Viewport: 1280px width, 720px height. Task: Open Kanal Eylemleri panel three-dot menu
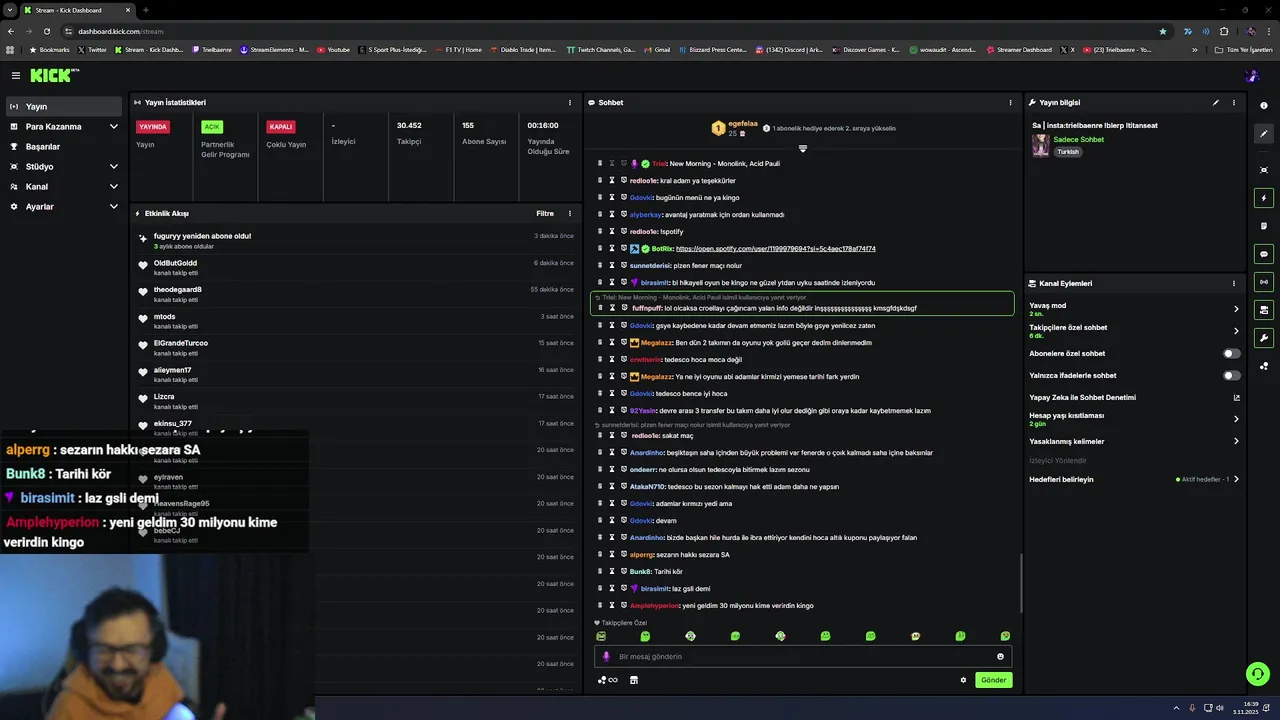pyautogui.click(x=1233, y=283)
